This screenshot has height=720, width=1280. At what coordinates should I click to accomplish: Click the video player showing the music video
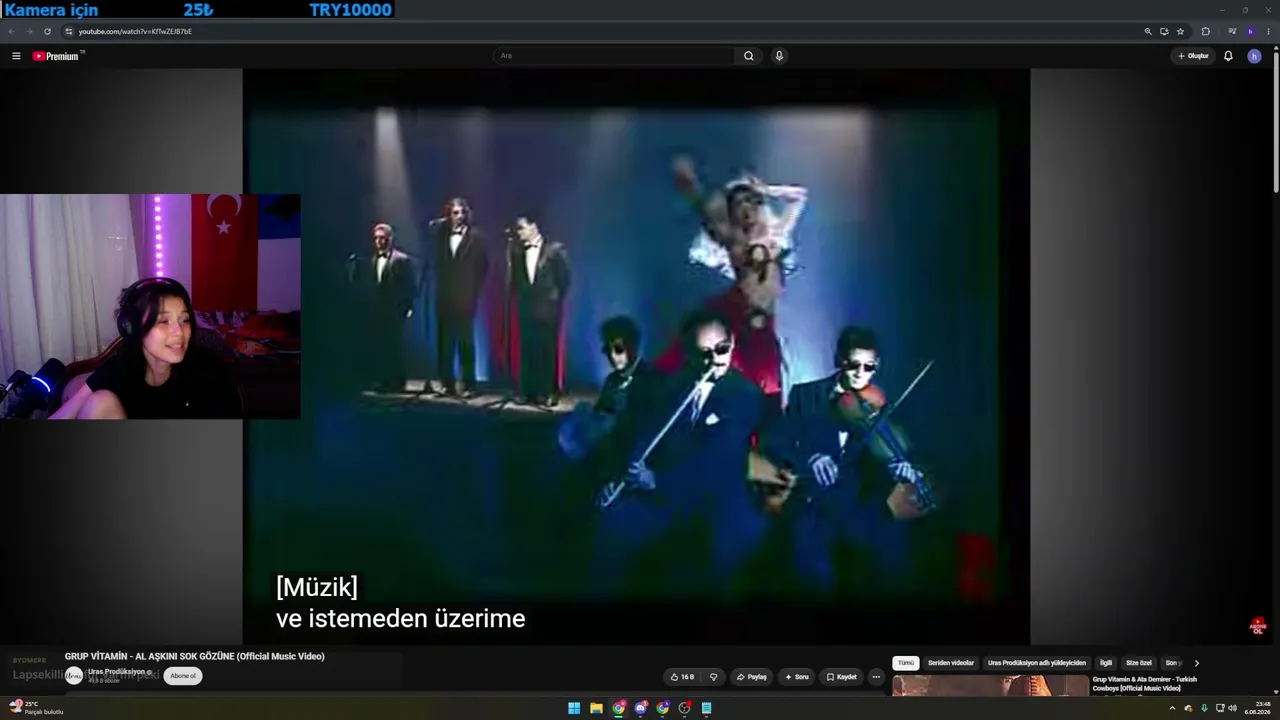pyautogui.click(x=636, y=356)
